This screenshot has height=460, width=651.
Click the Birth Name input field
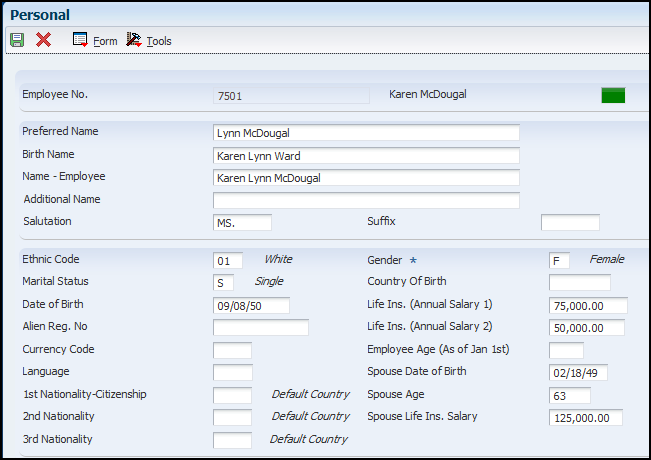366,156
